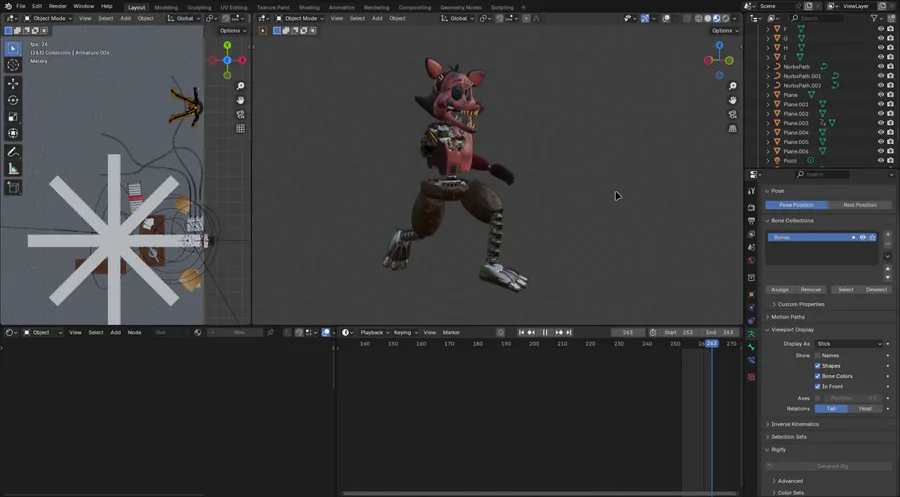Expand Custom Properties subpanel
This screenshot has width=900, height=497.
(x=800, y=304)
